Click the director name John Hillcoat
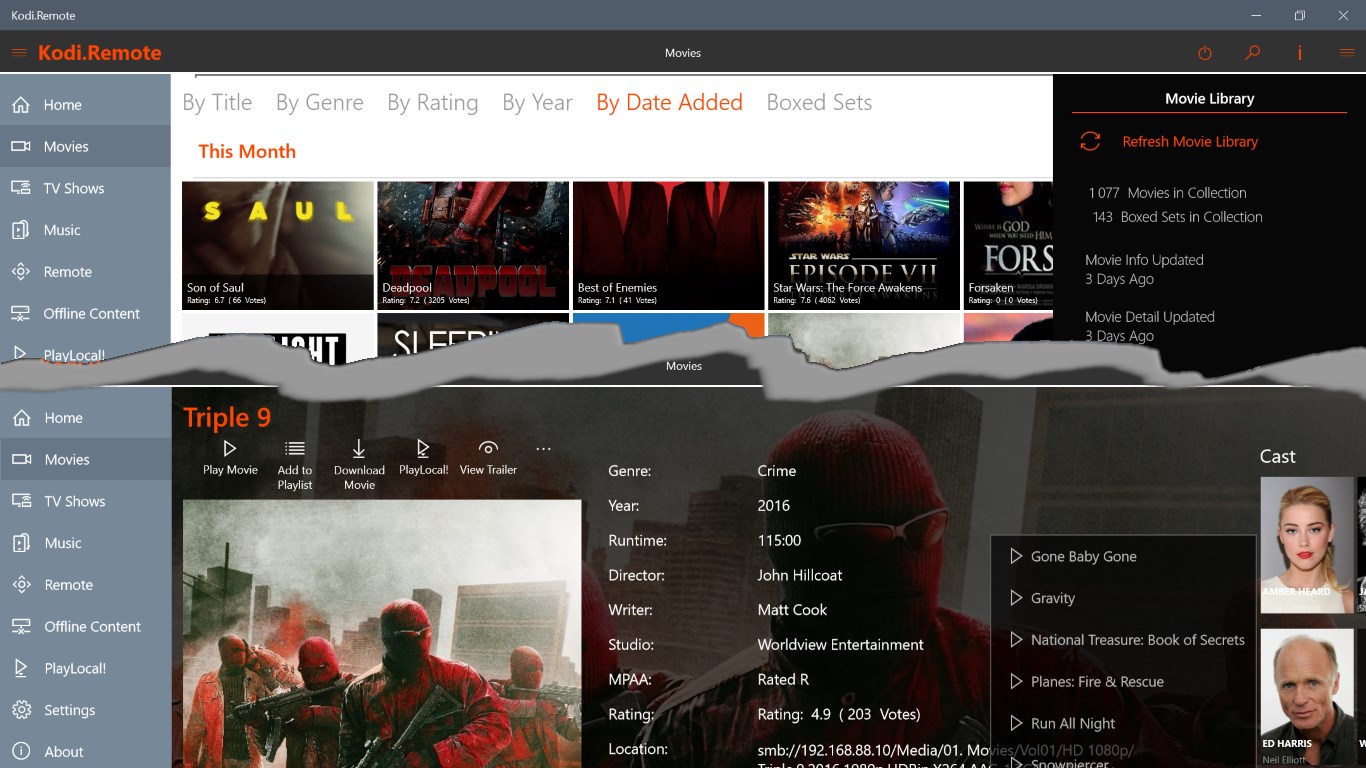Screen dimensions: 1366x768 coord(800,576)
